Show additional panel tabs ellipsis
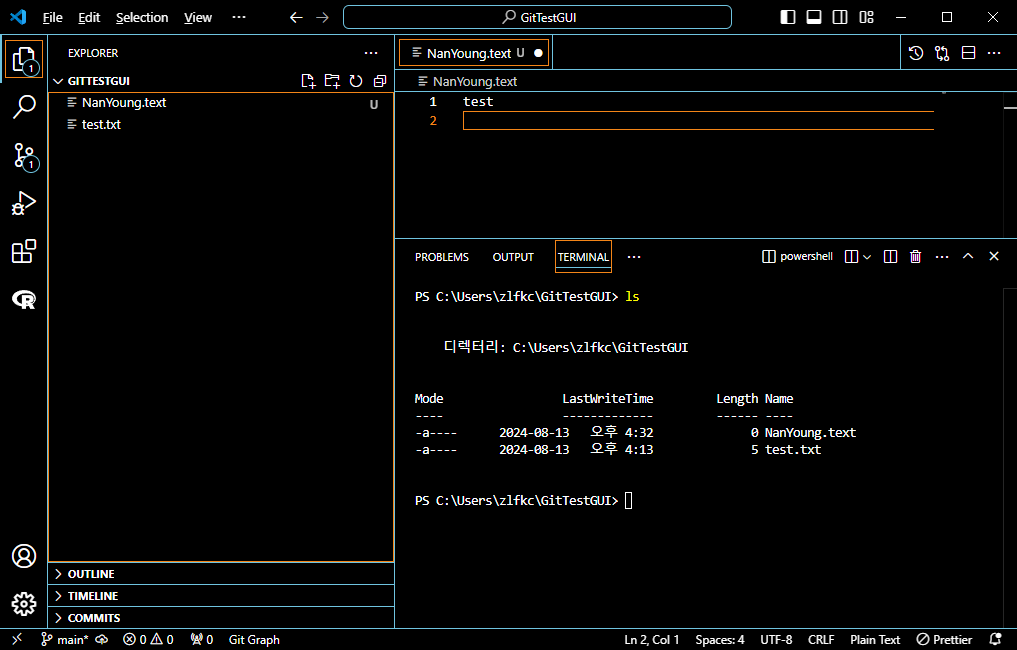This screenshot has height=650, width=1017. click(634, 257)
